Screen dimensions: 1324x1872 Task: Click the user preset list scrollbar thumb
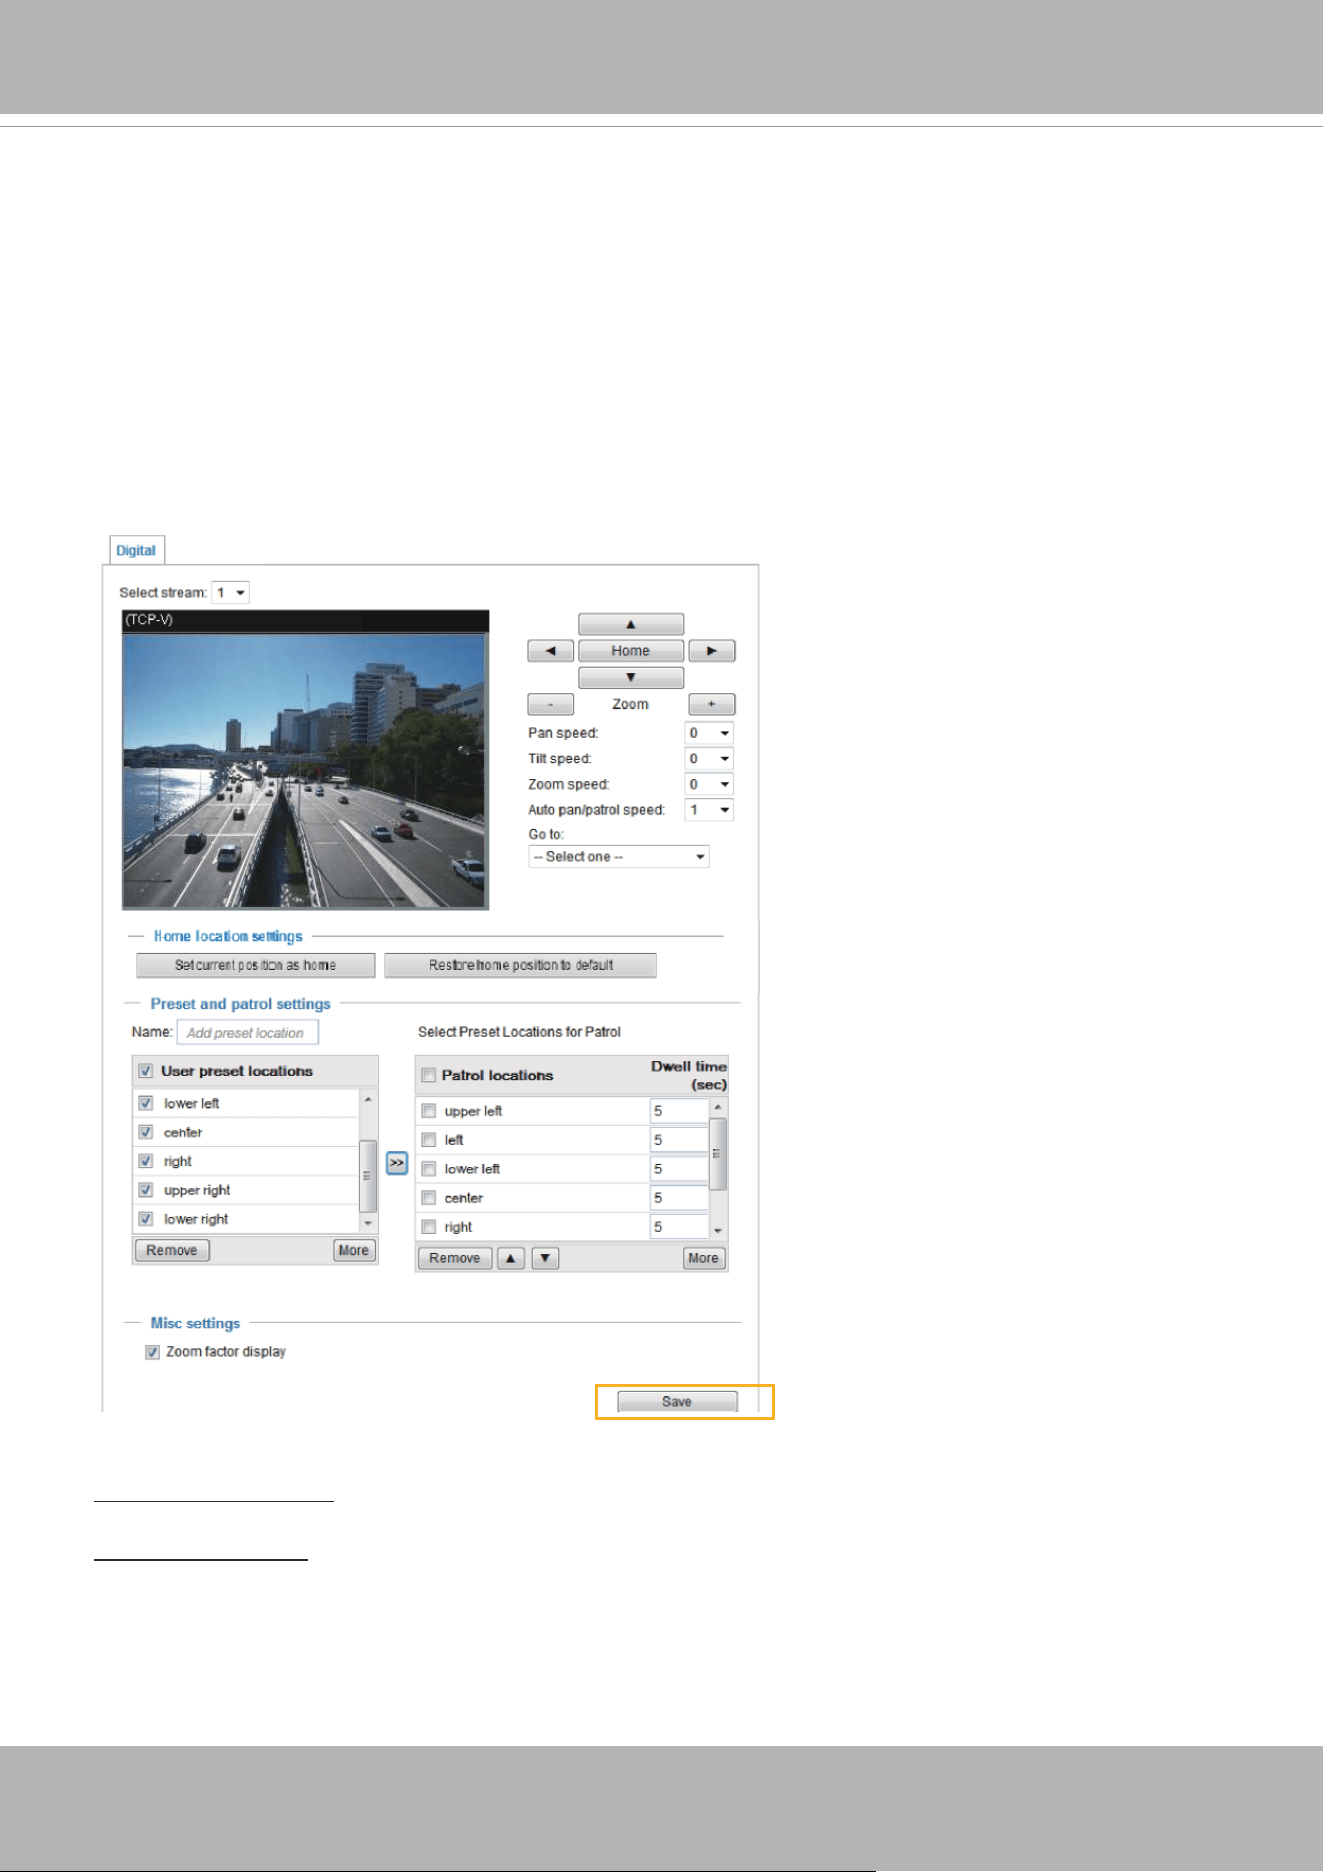(368, 1176)
